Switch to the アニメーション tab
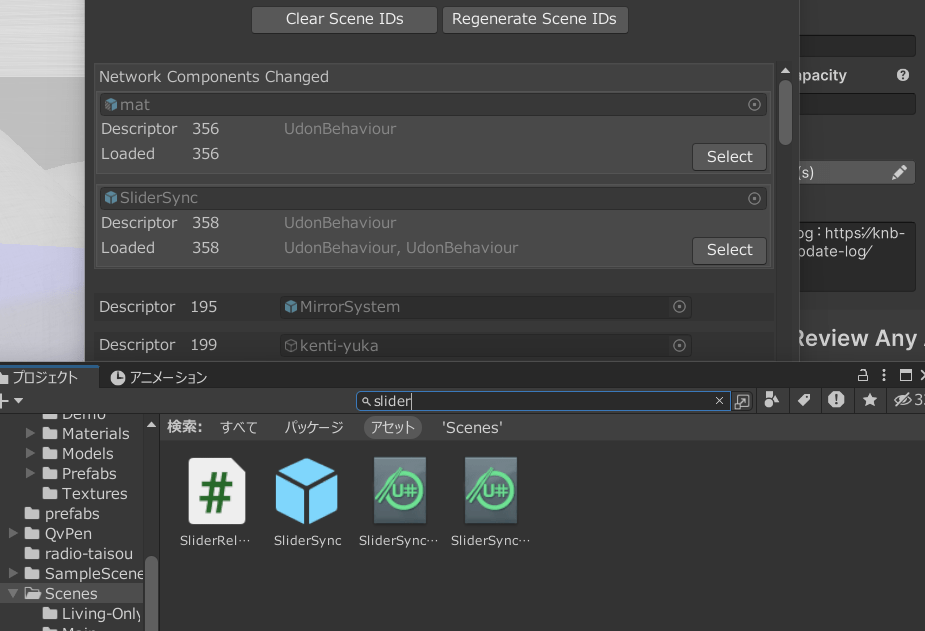This screenshot has height=631, width=925. 159,377
